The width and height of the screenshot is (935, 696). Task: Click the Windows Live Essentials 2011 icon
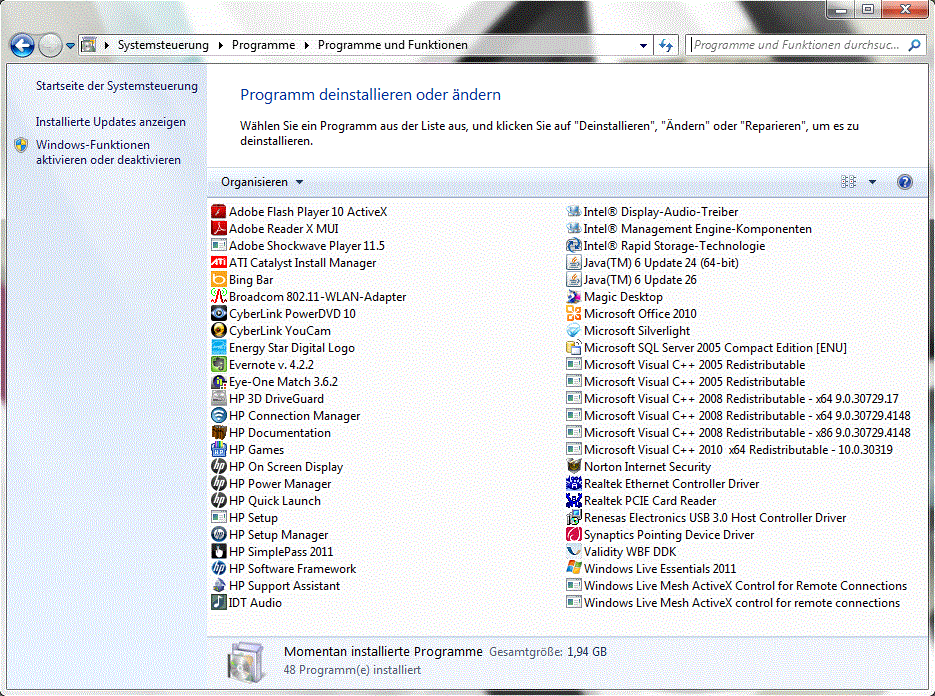574,568
